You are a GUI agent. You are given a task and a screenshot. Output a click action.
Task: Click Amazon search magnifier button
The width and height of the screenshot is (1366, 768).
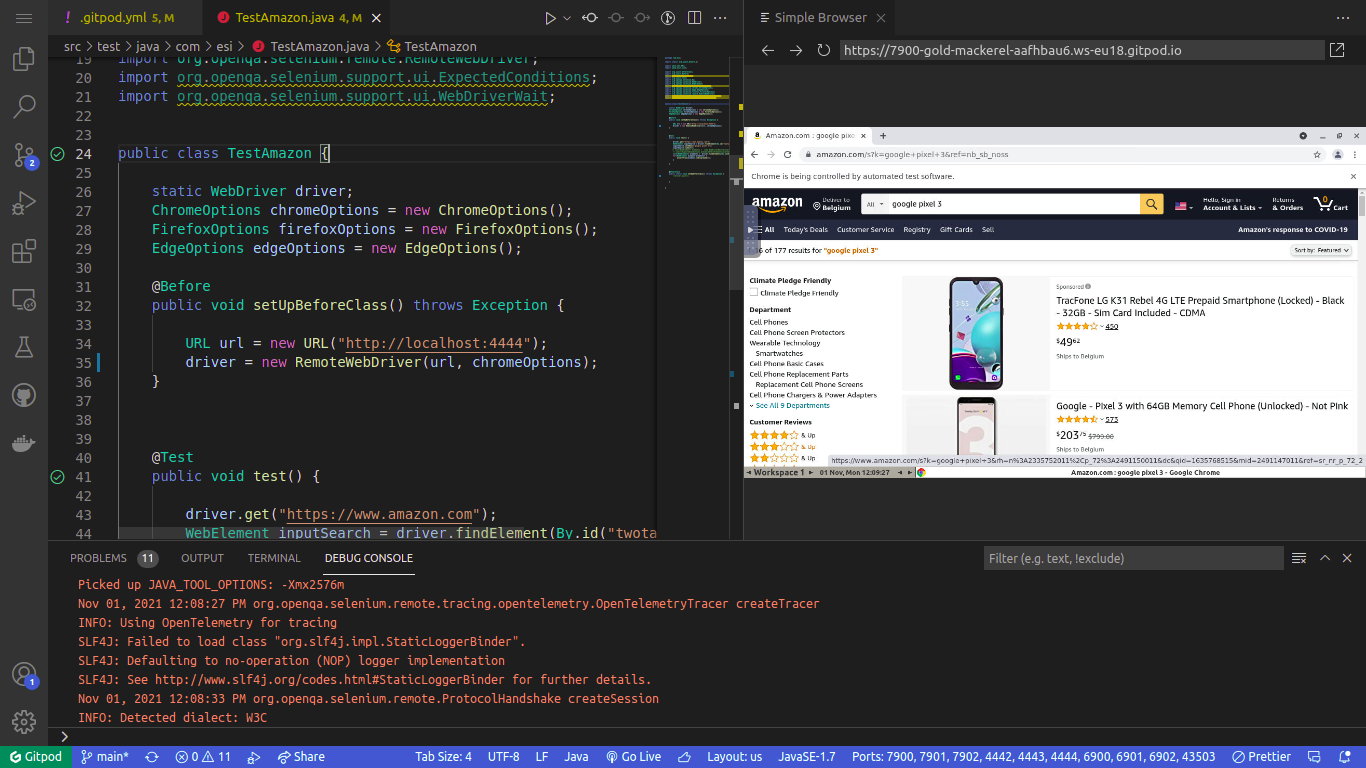(1152, 204)
